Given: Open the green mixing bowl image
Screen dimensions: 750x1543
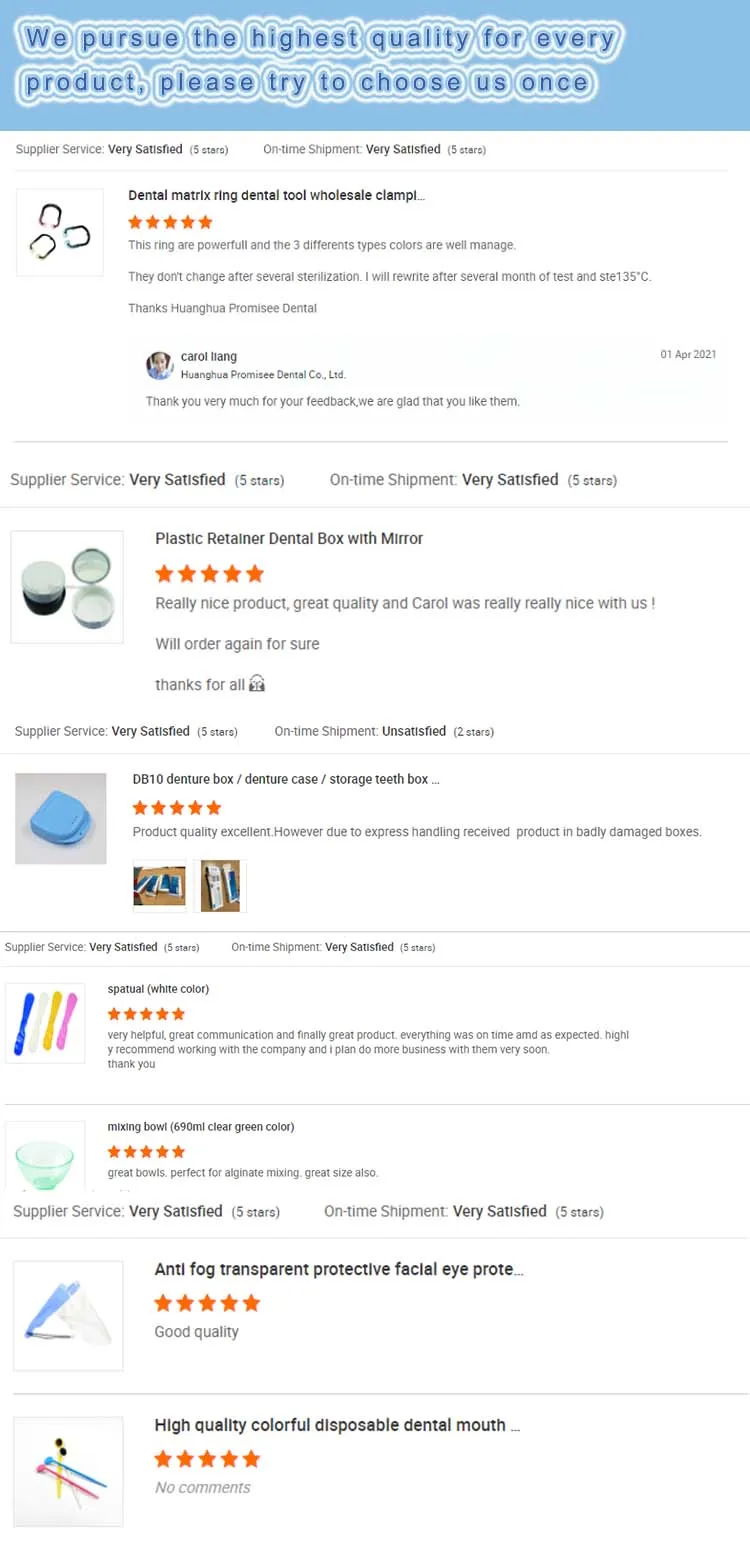Looking at the screenshot, I should pyautogui.click(x=45, y=1160).
